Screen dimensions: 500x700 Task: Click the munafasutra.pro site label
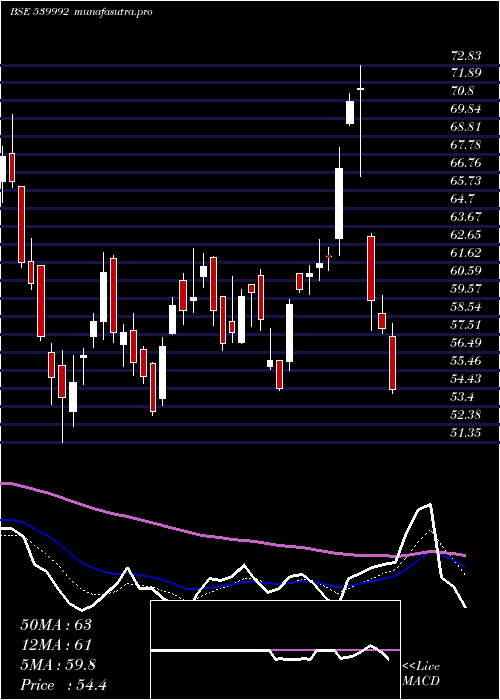(x=113, y=12)
